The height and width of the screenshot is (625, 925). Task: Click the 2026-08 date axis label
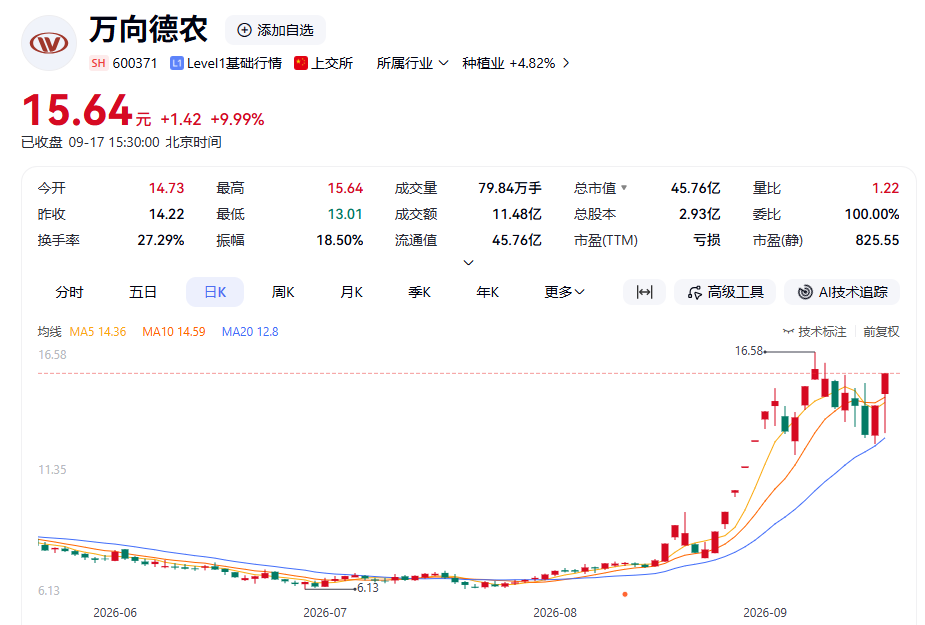coord(555,613)
